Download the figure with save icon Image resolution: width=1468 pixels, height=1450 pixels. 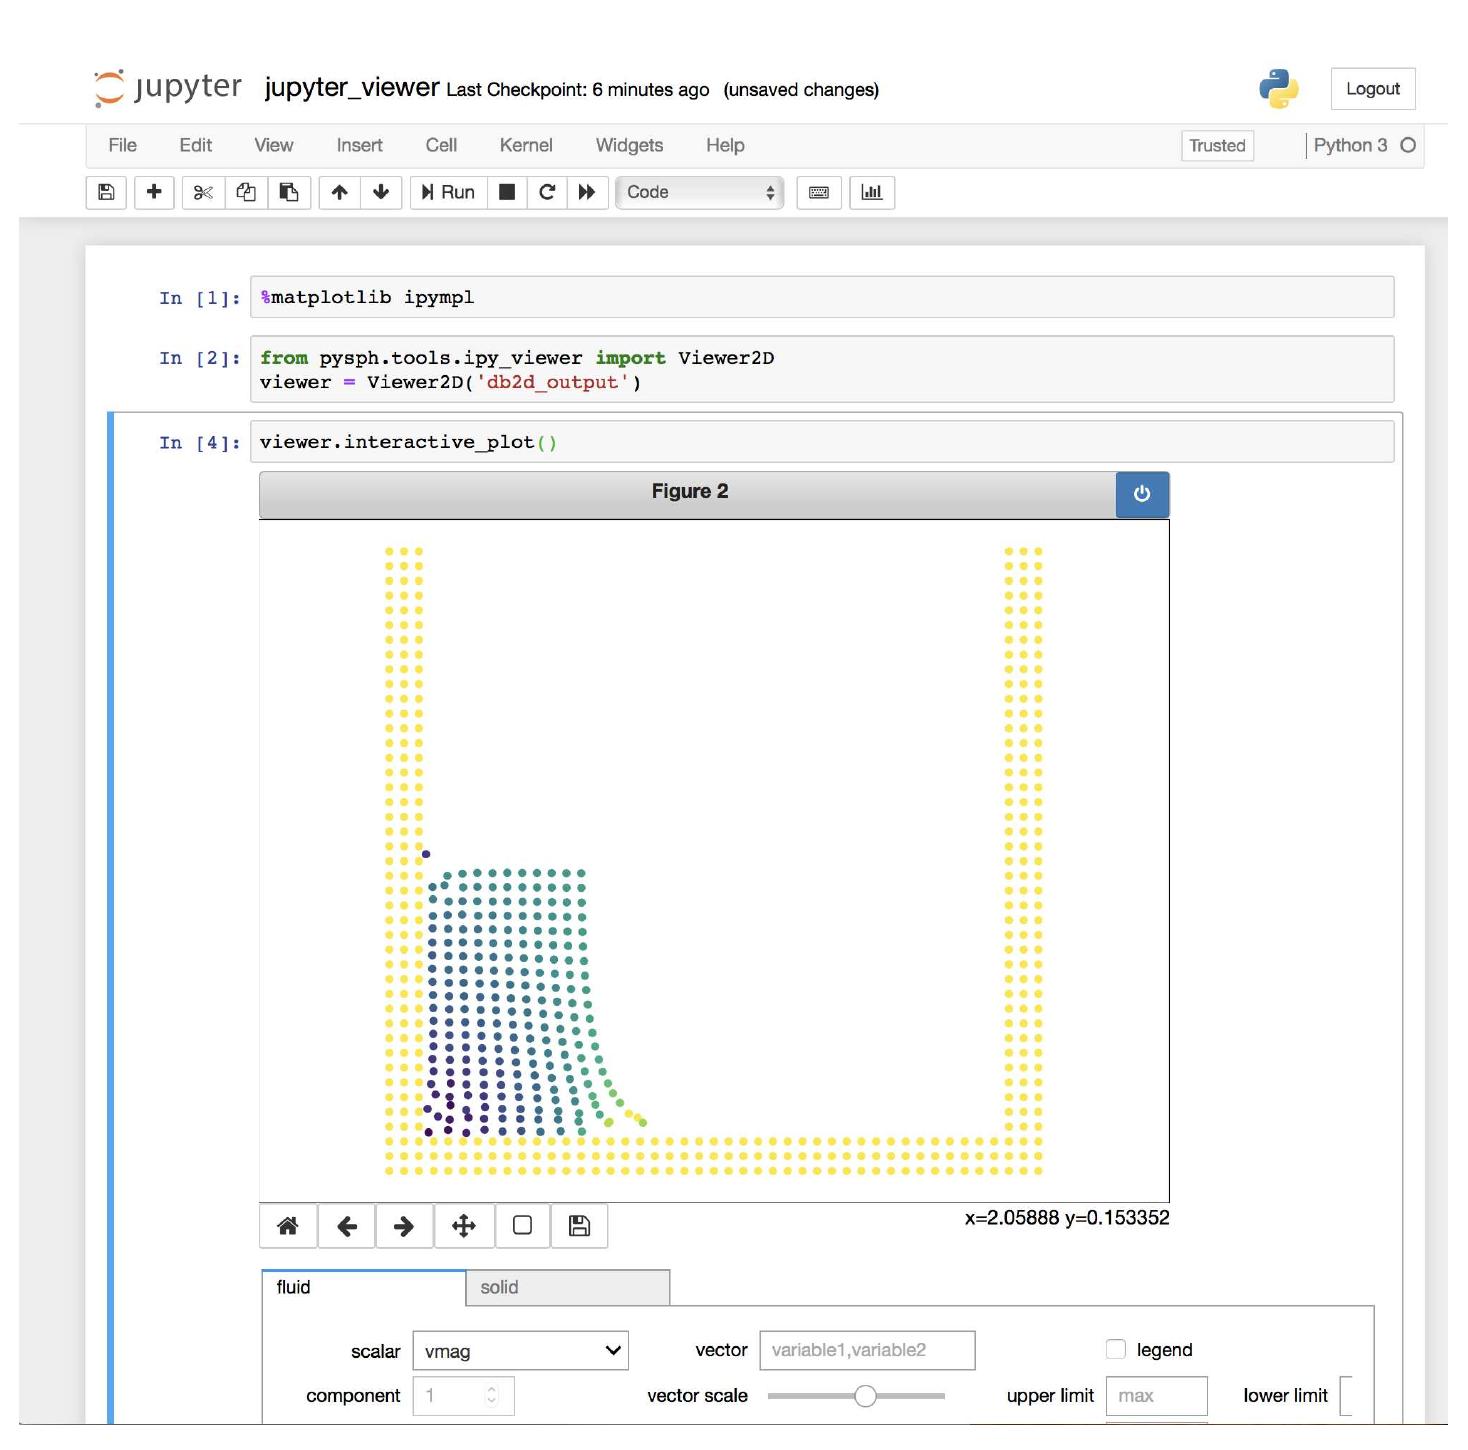579,1226
